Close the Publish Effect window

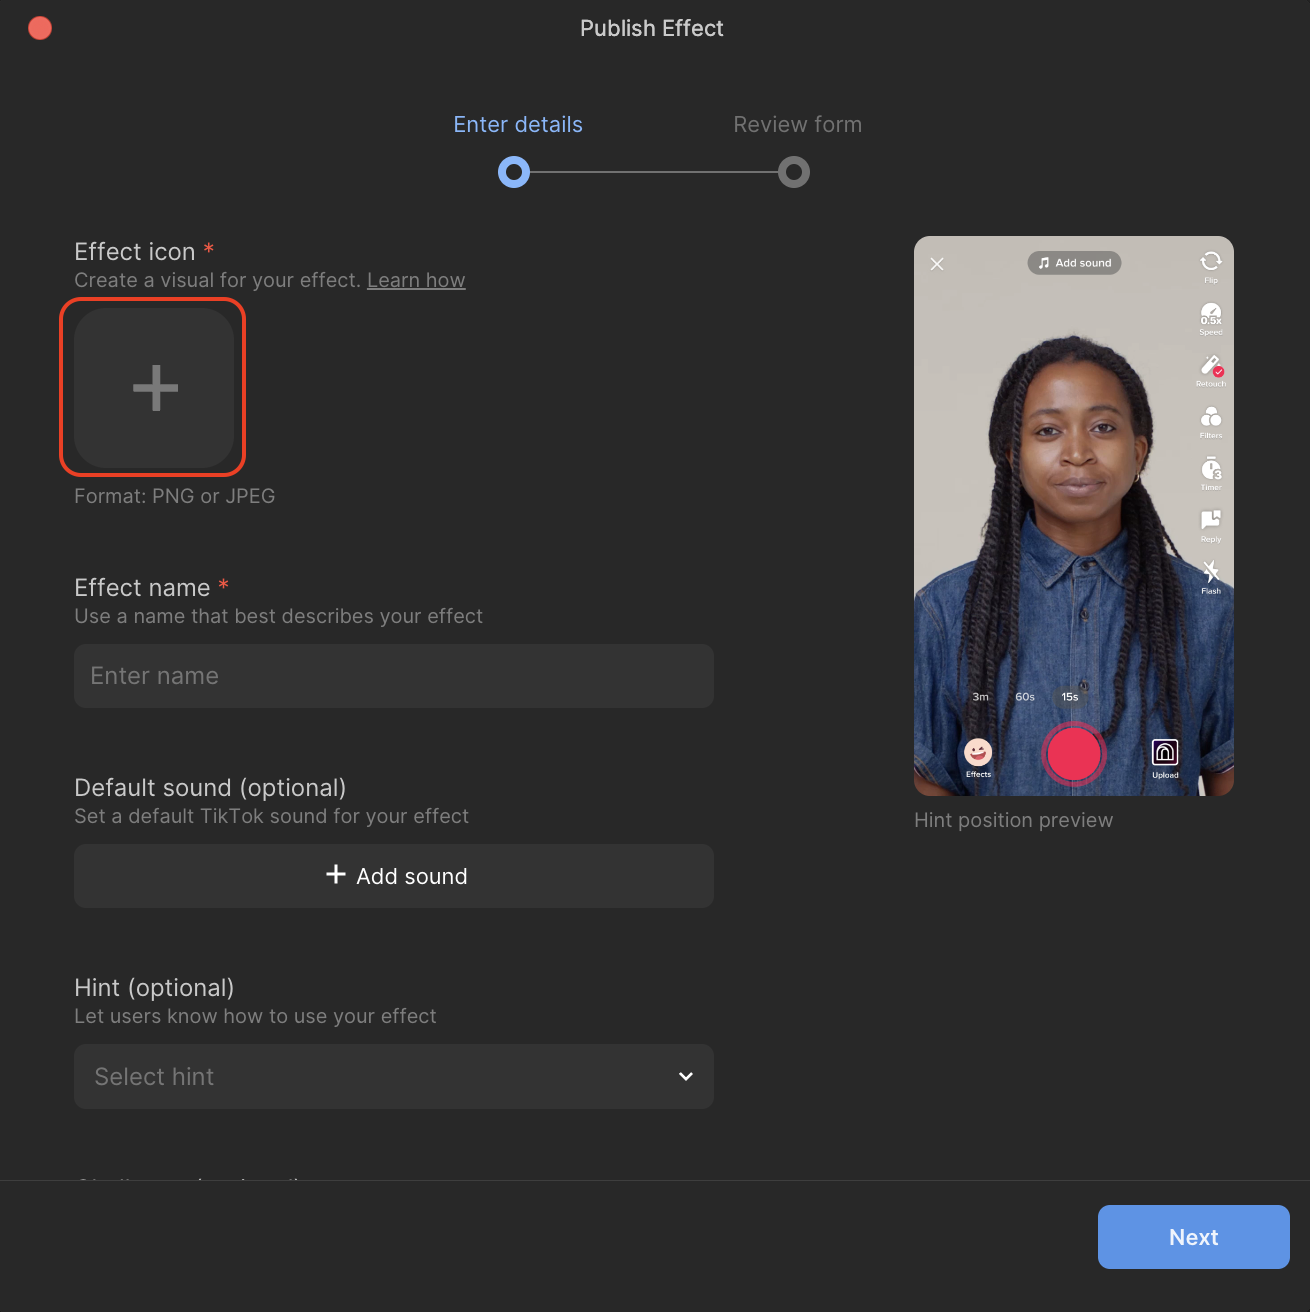(x=40, y=28)
